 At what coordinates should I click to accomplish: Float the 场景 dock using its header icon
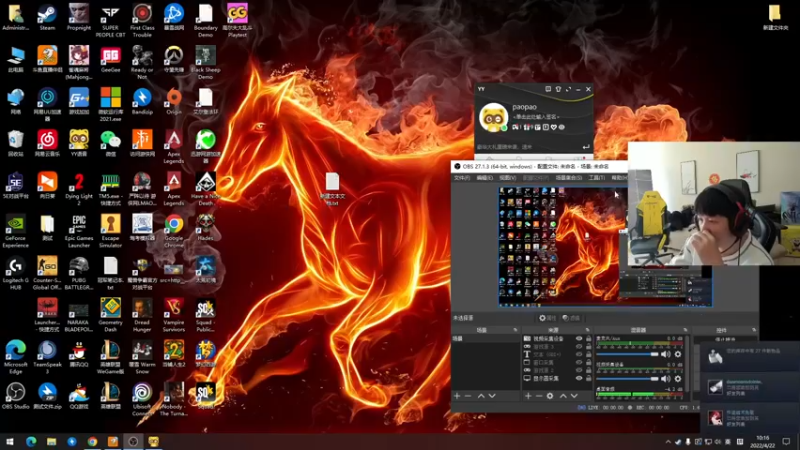click(515, 330)
